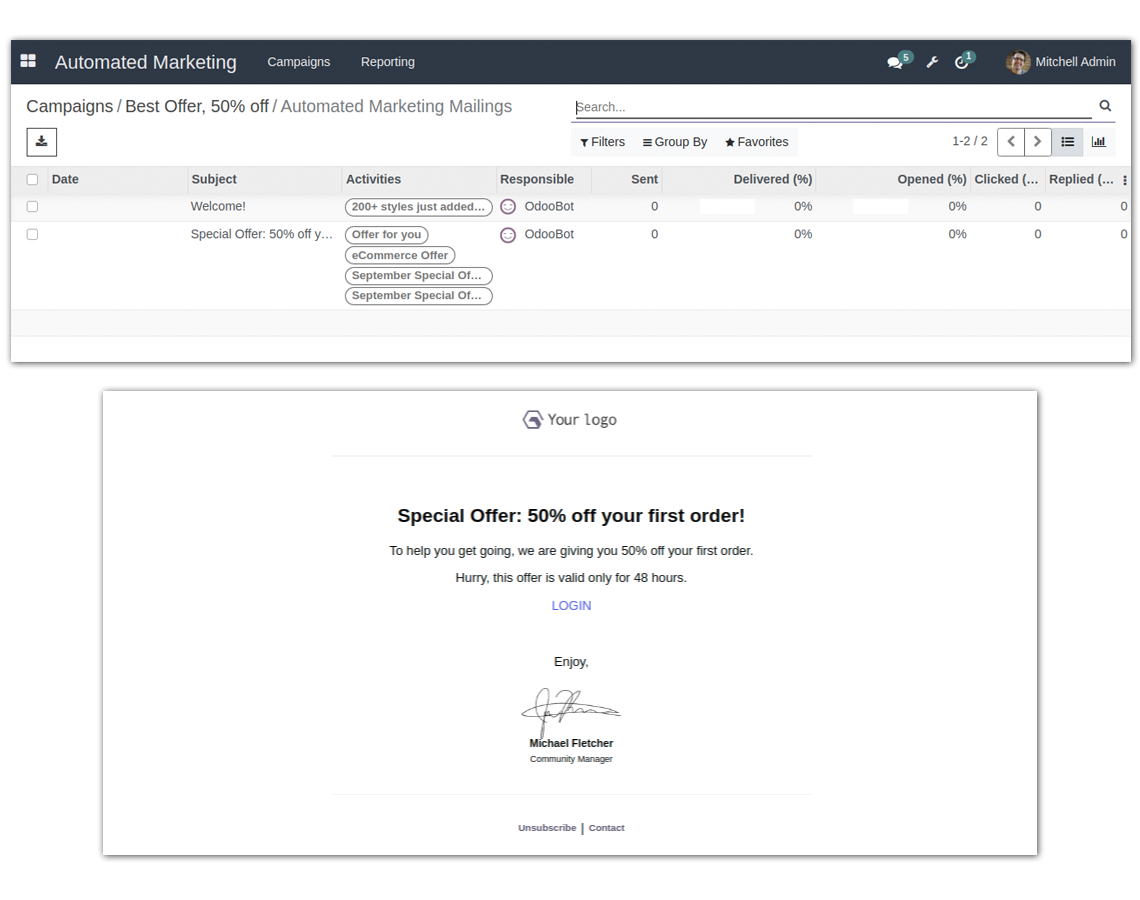Open the apps grid home menu

[x=28, y=61]
